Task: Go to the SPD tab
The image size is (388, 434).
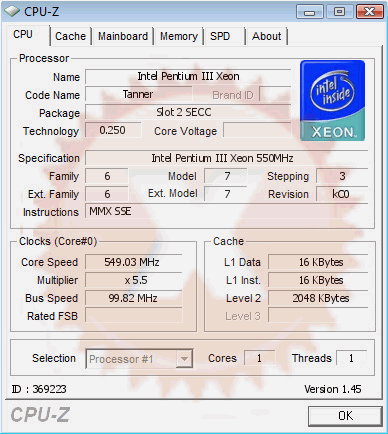Action: click(224, 36)
